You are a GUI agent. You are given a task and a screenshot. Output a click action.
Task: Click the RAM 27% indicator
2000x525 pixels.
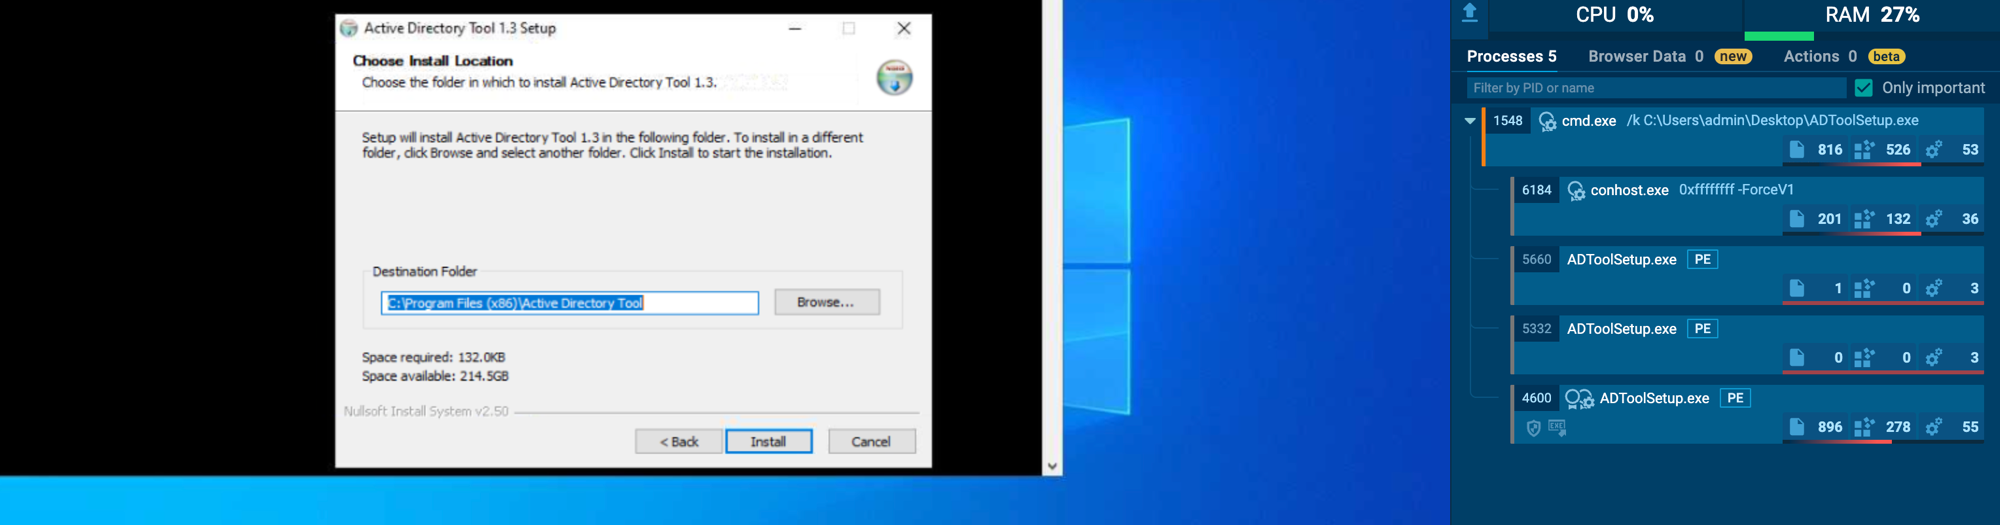(1872, 15)
